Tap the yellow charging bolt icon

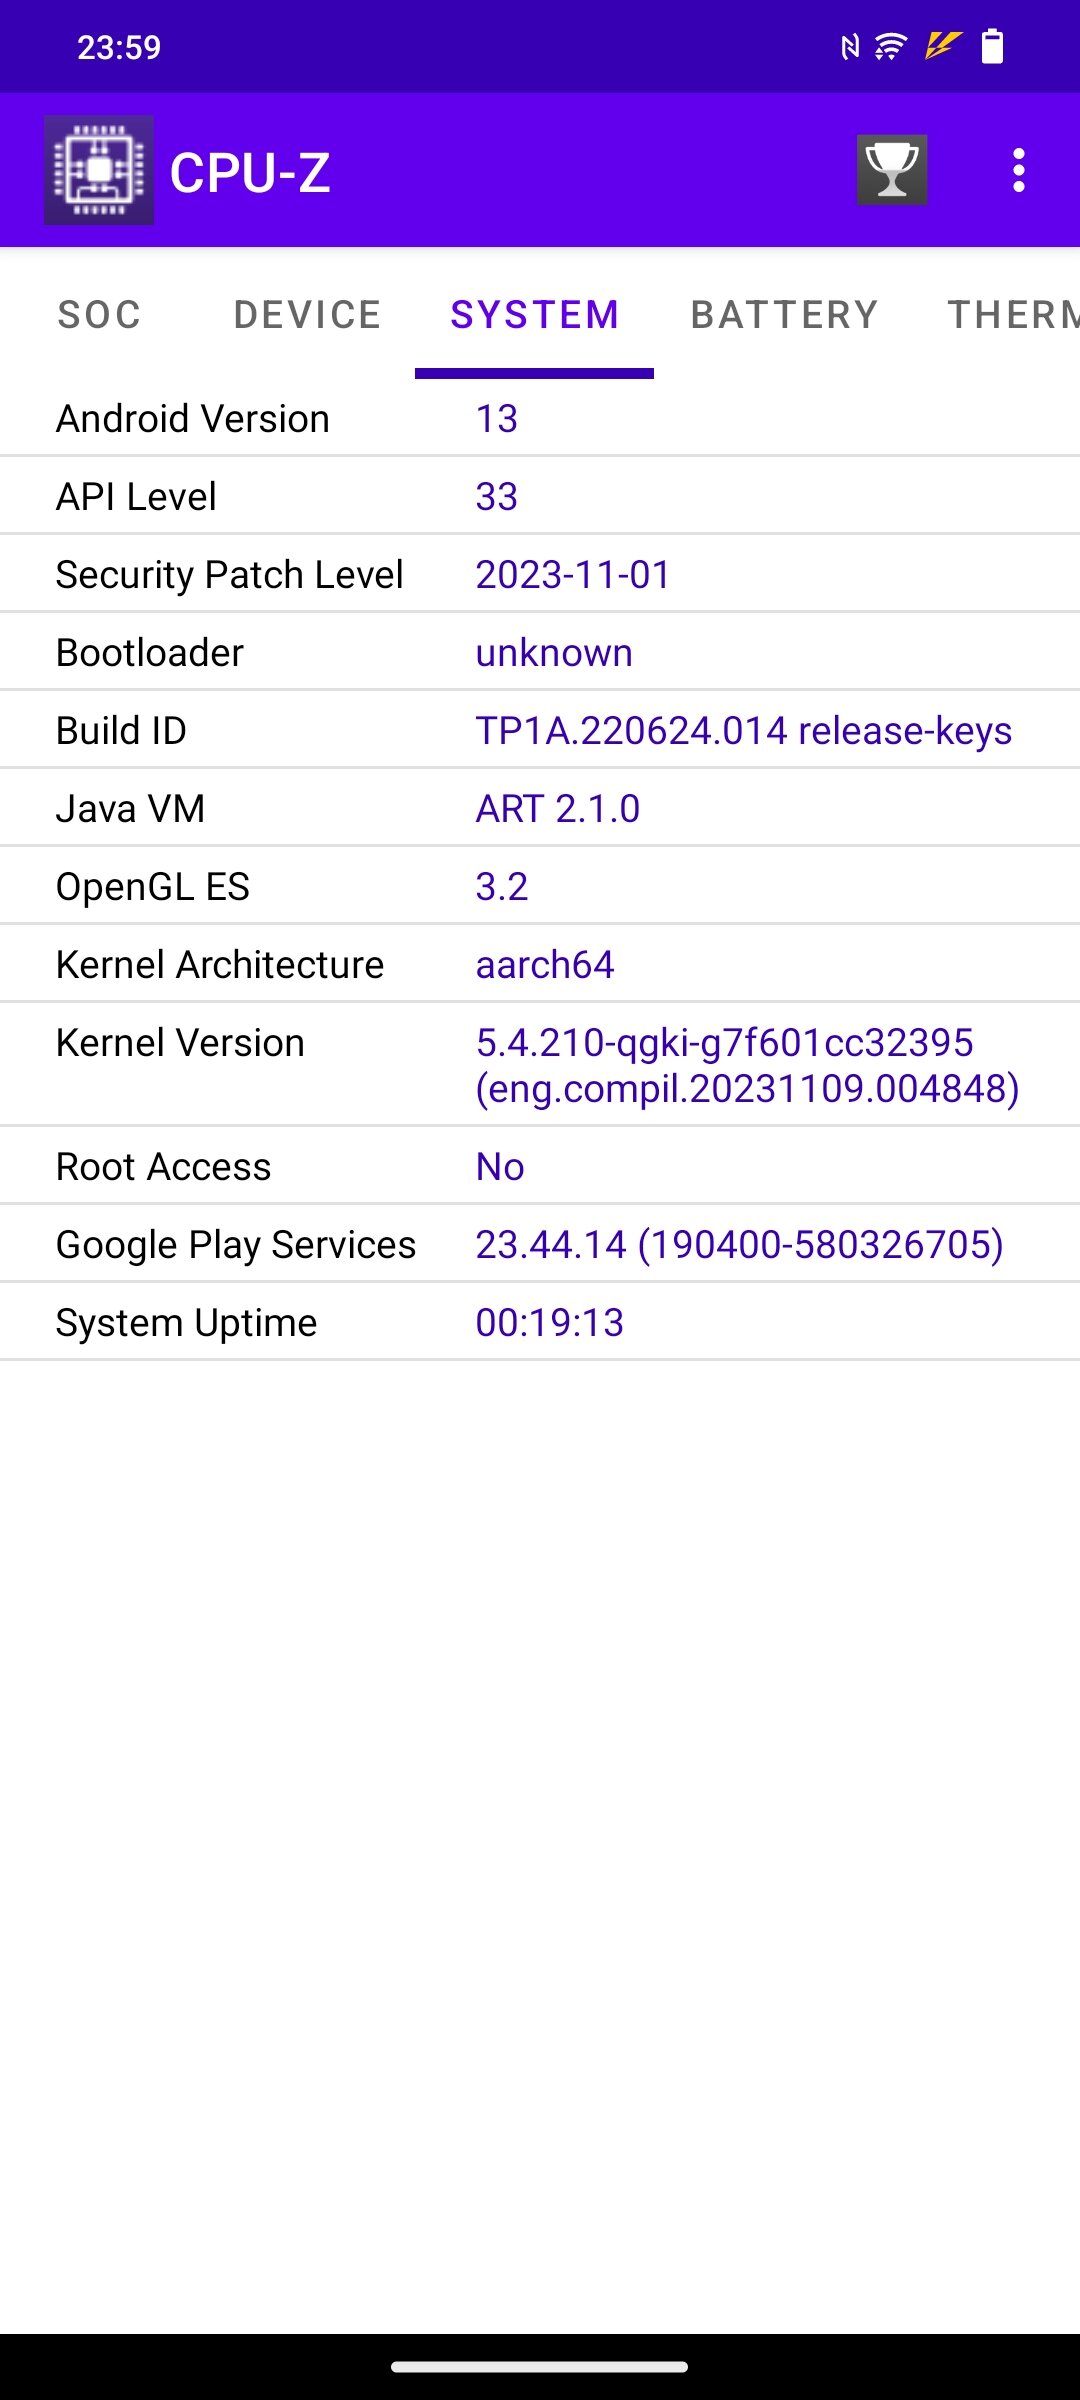pos(942,45)
